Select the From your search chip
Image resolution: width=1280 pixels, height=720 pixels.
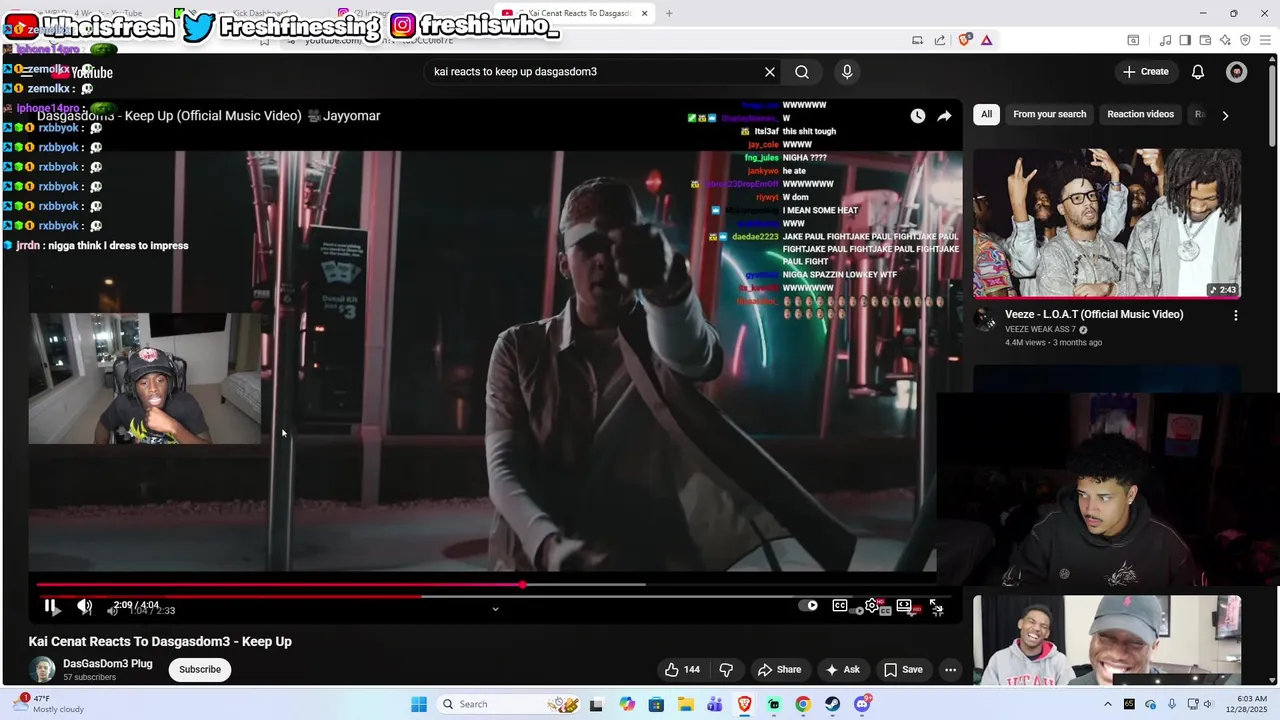coord(1049,114)
